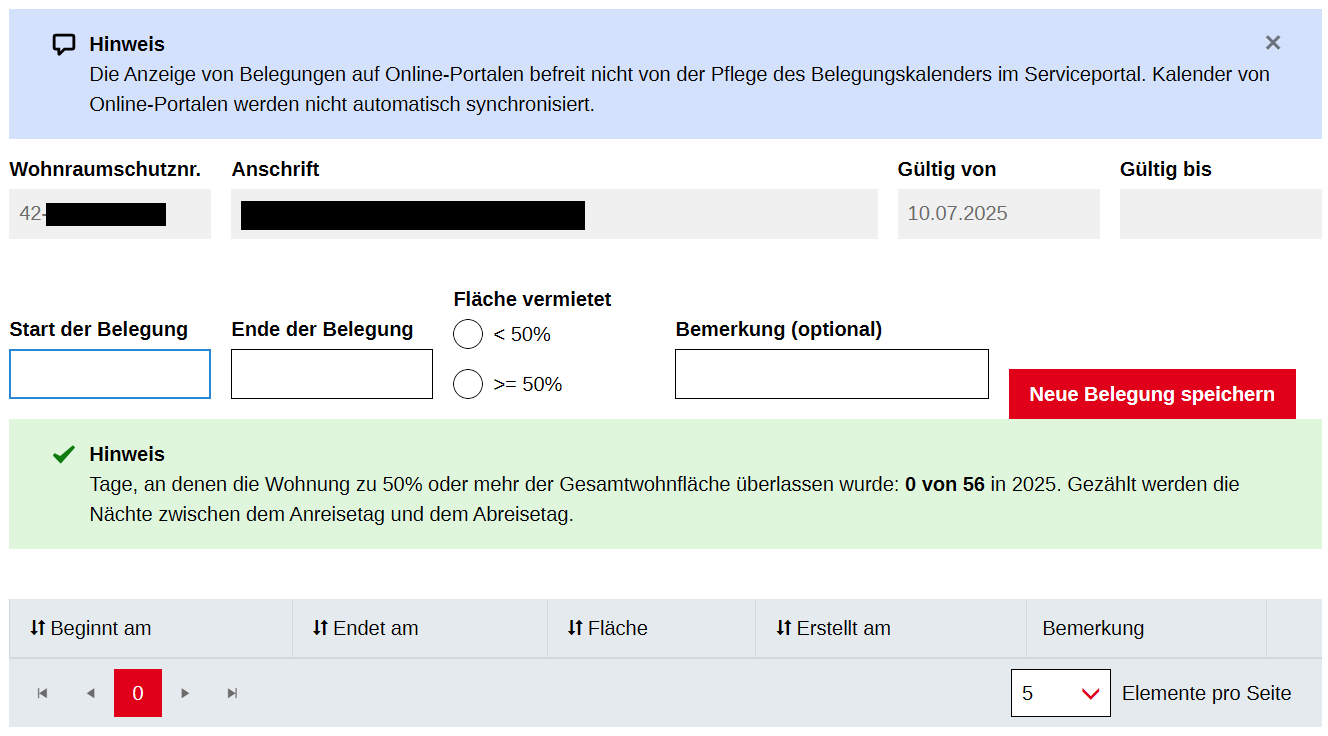Open the Elemente pro Seite dropdown
The height and width of the screenshot is (736, 1328).
(1060, 693)
